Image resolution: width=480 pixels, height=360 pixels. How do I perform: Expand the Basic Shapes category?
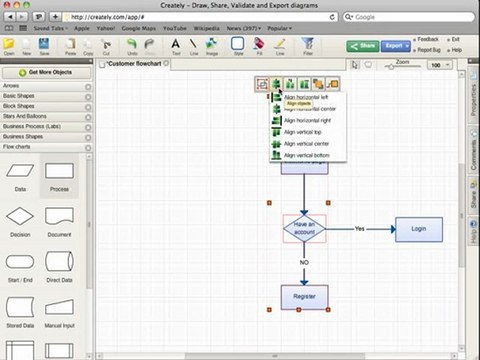click(x=46, y=96)
